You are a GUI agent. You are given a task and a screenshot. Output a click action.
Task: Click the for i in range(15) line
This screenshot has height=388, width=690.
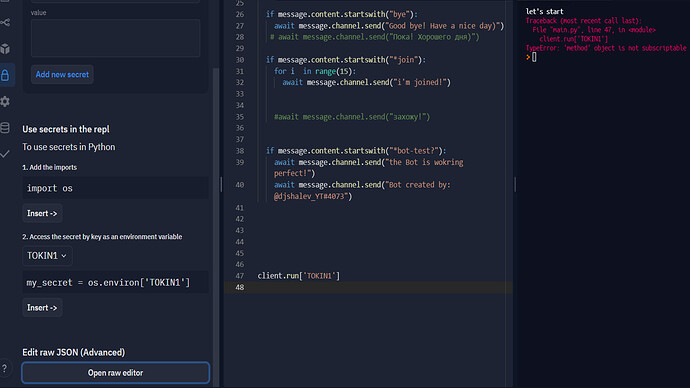pyautogui.click(x=315, y=71)
